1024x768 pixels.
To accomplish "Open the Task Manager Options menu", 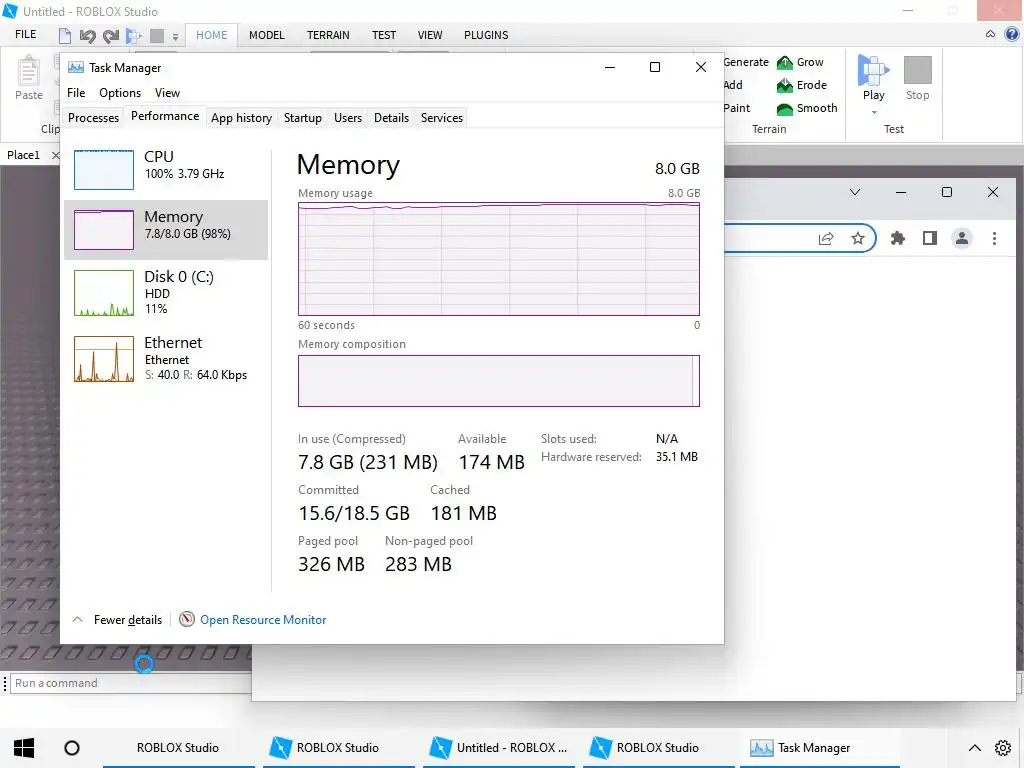I will 120,93.
